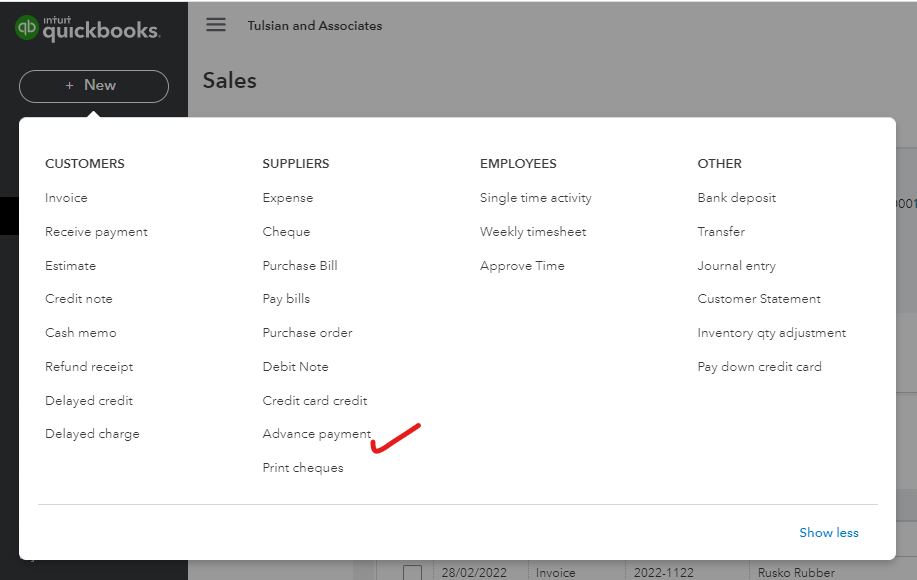Create a Credit note
Viewport: 917px width, 580px height.
tap(79, 299)
